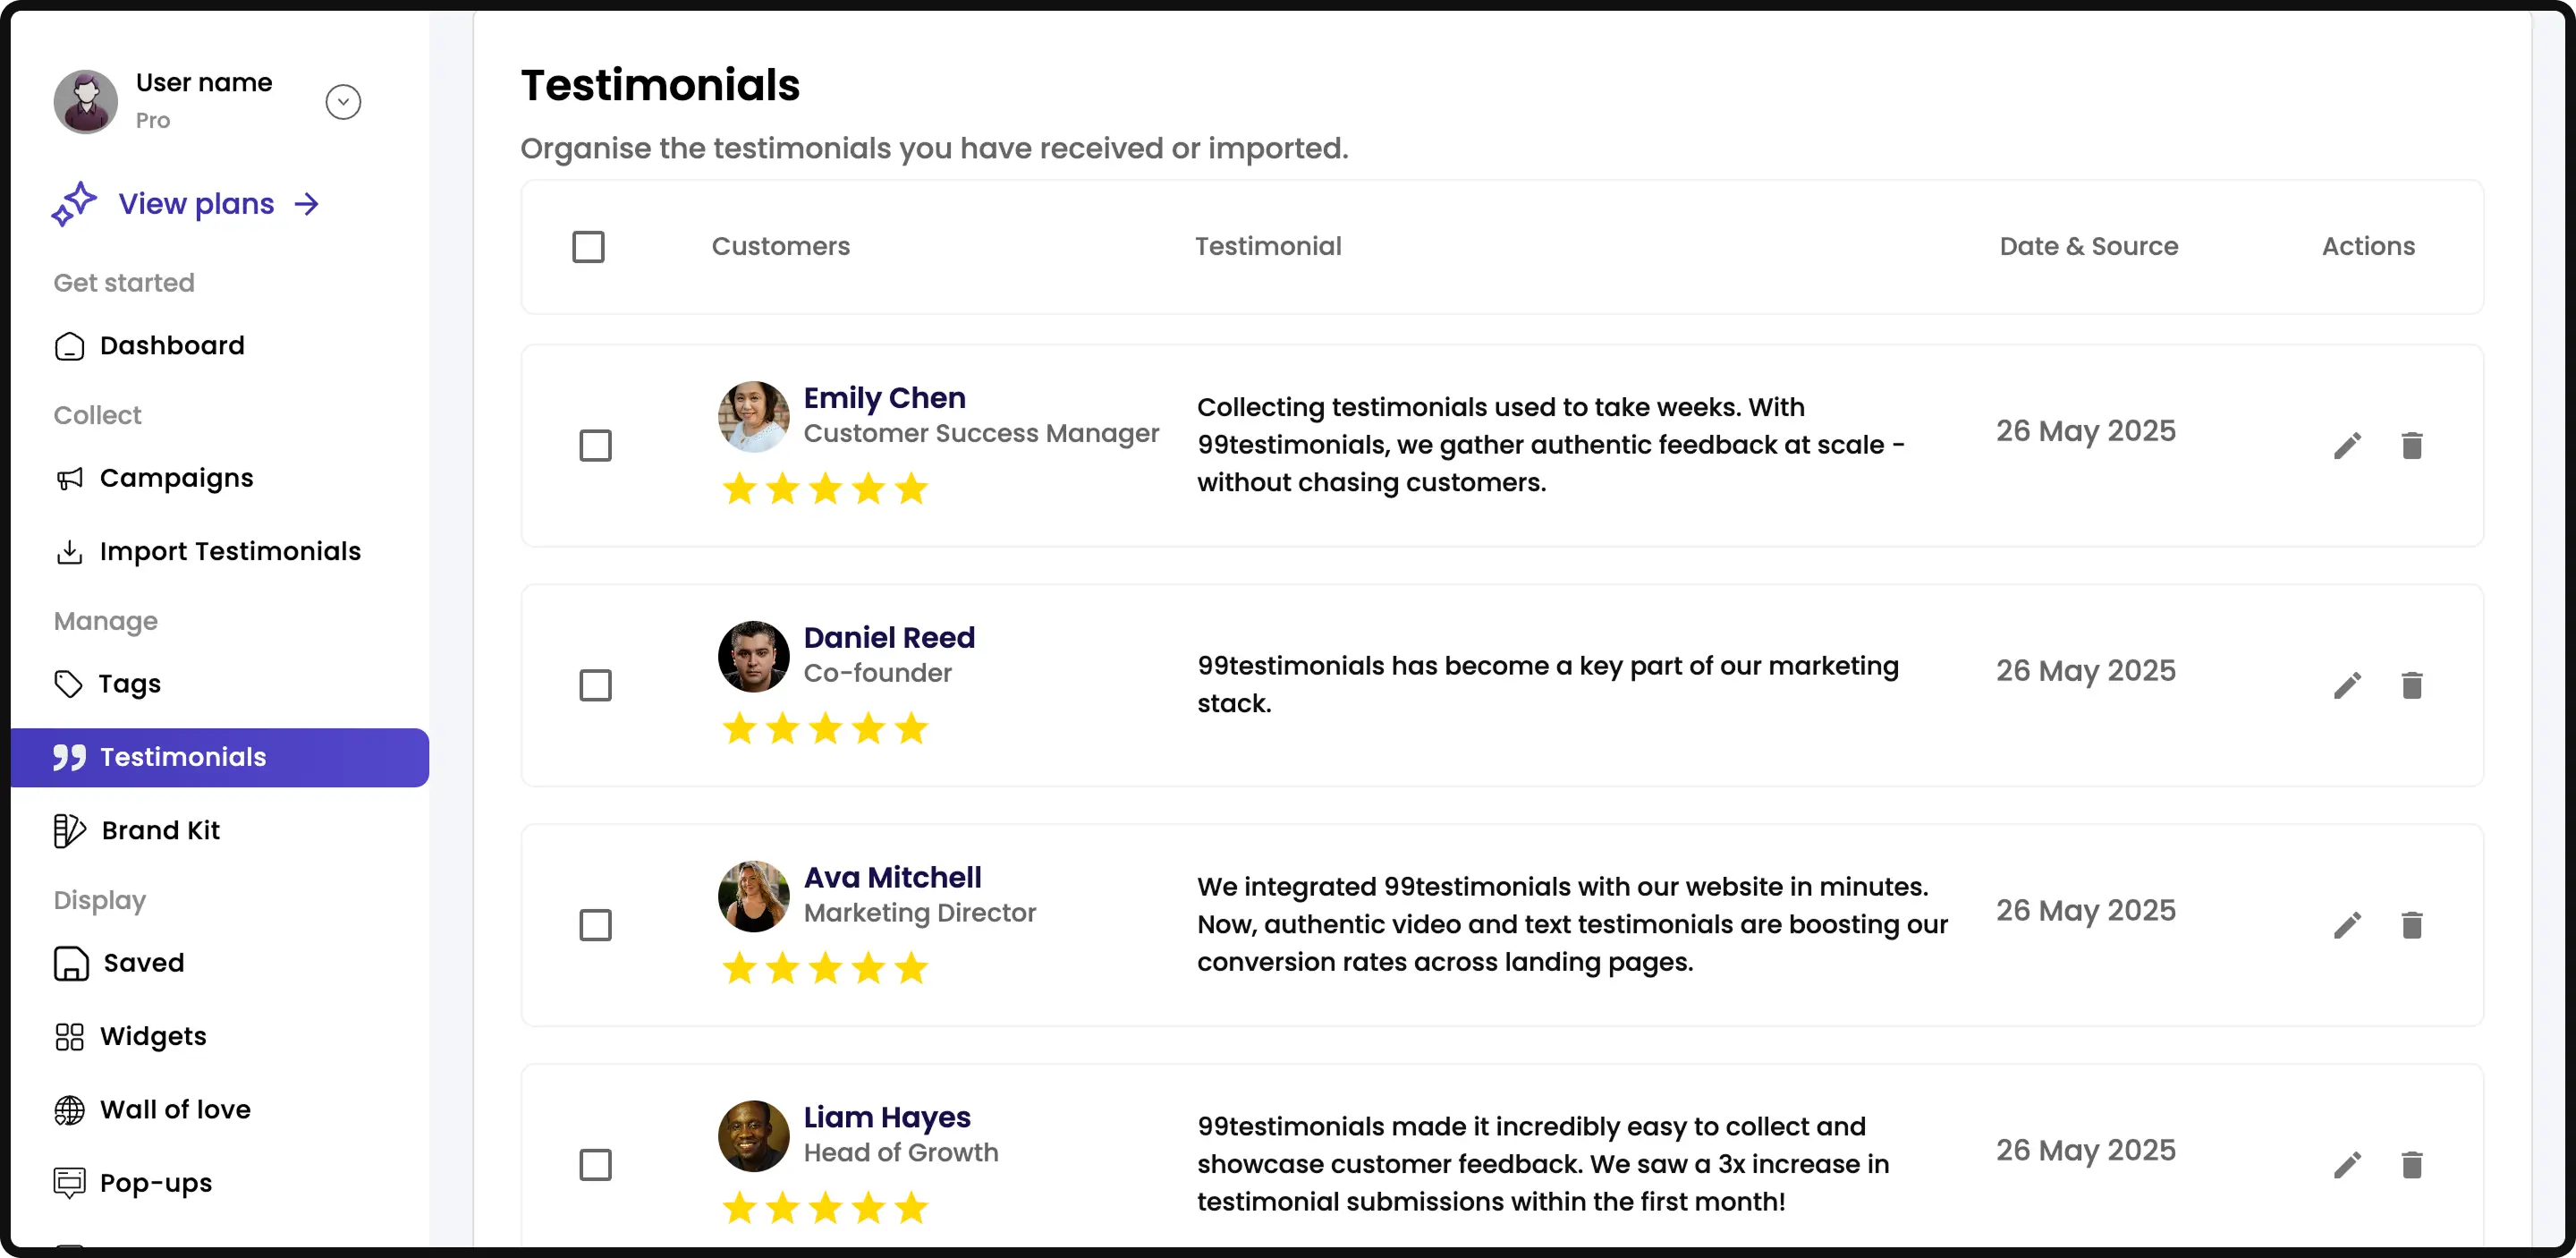Click the Brand Kit swatch icon
This screenshot has height=1258, width=2576.
coord(69,831)
